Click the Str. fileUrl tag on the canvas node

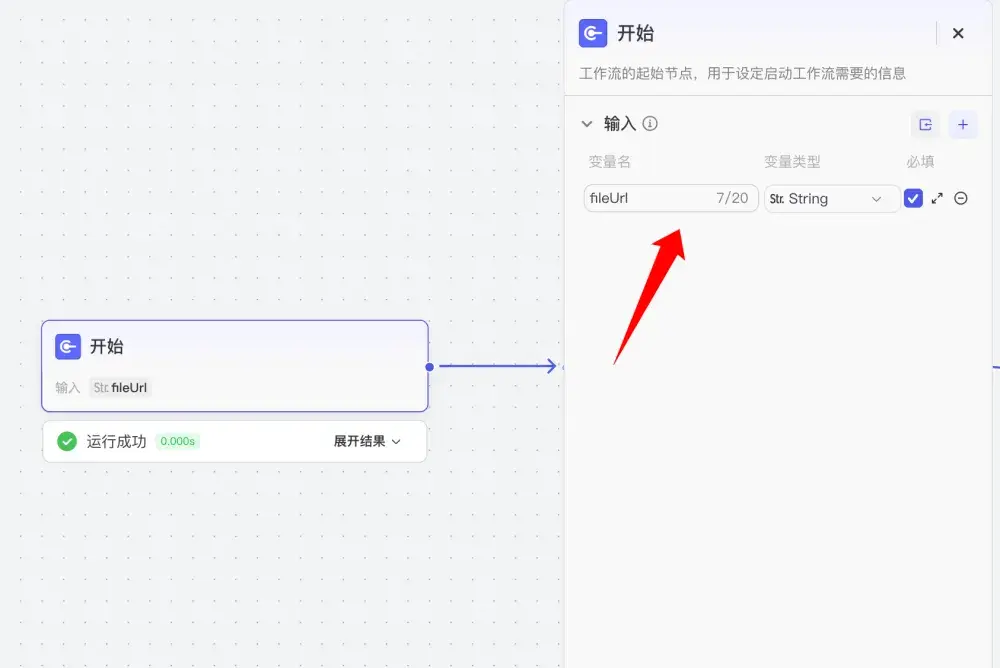tap(120, 388)
